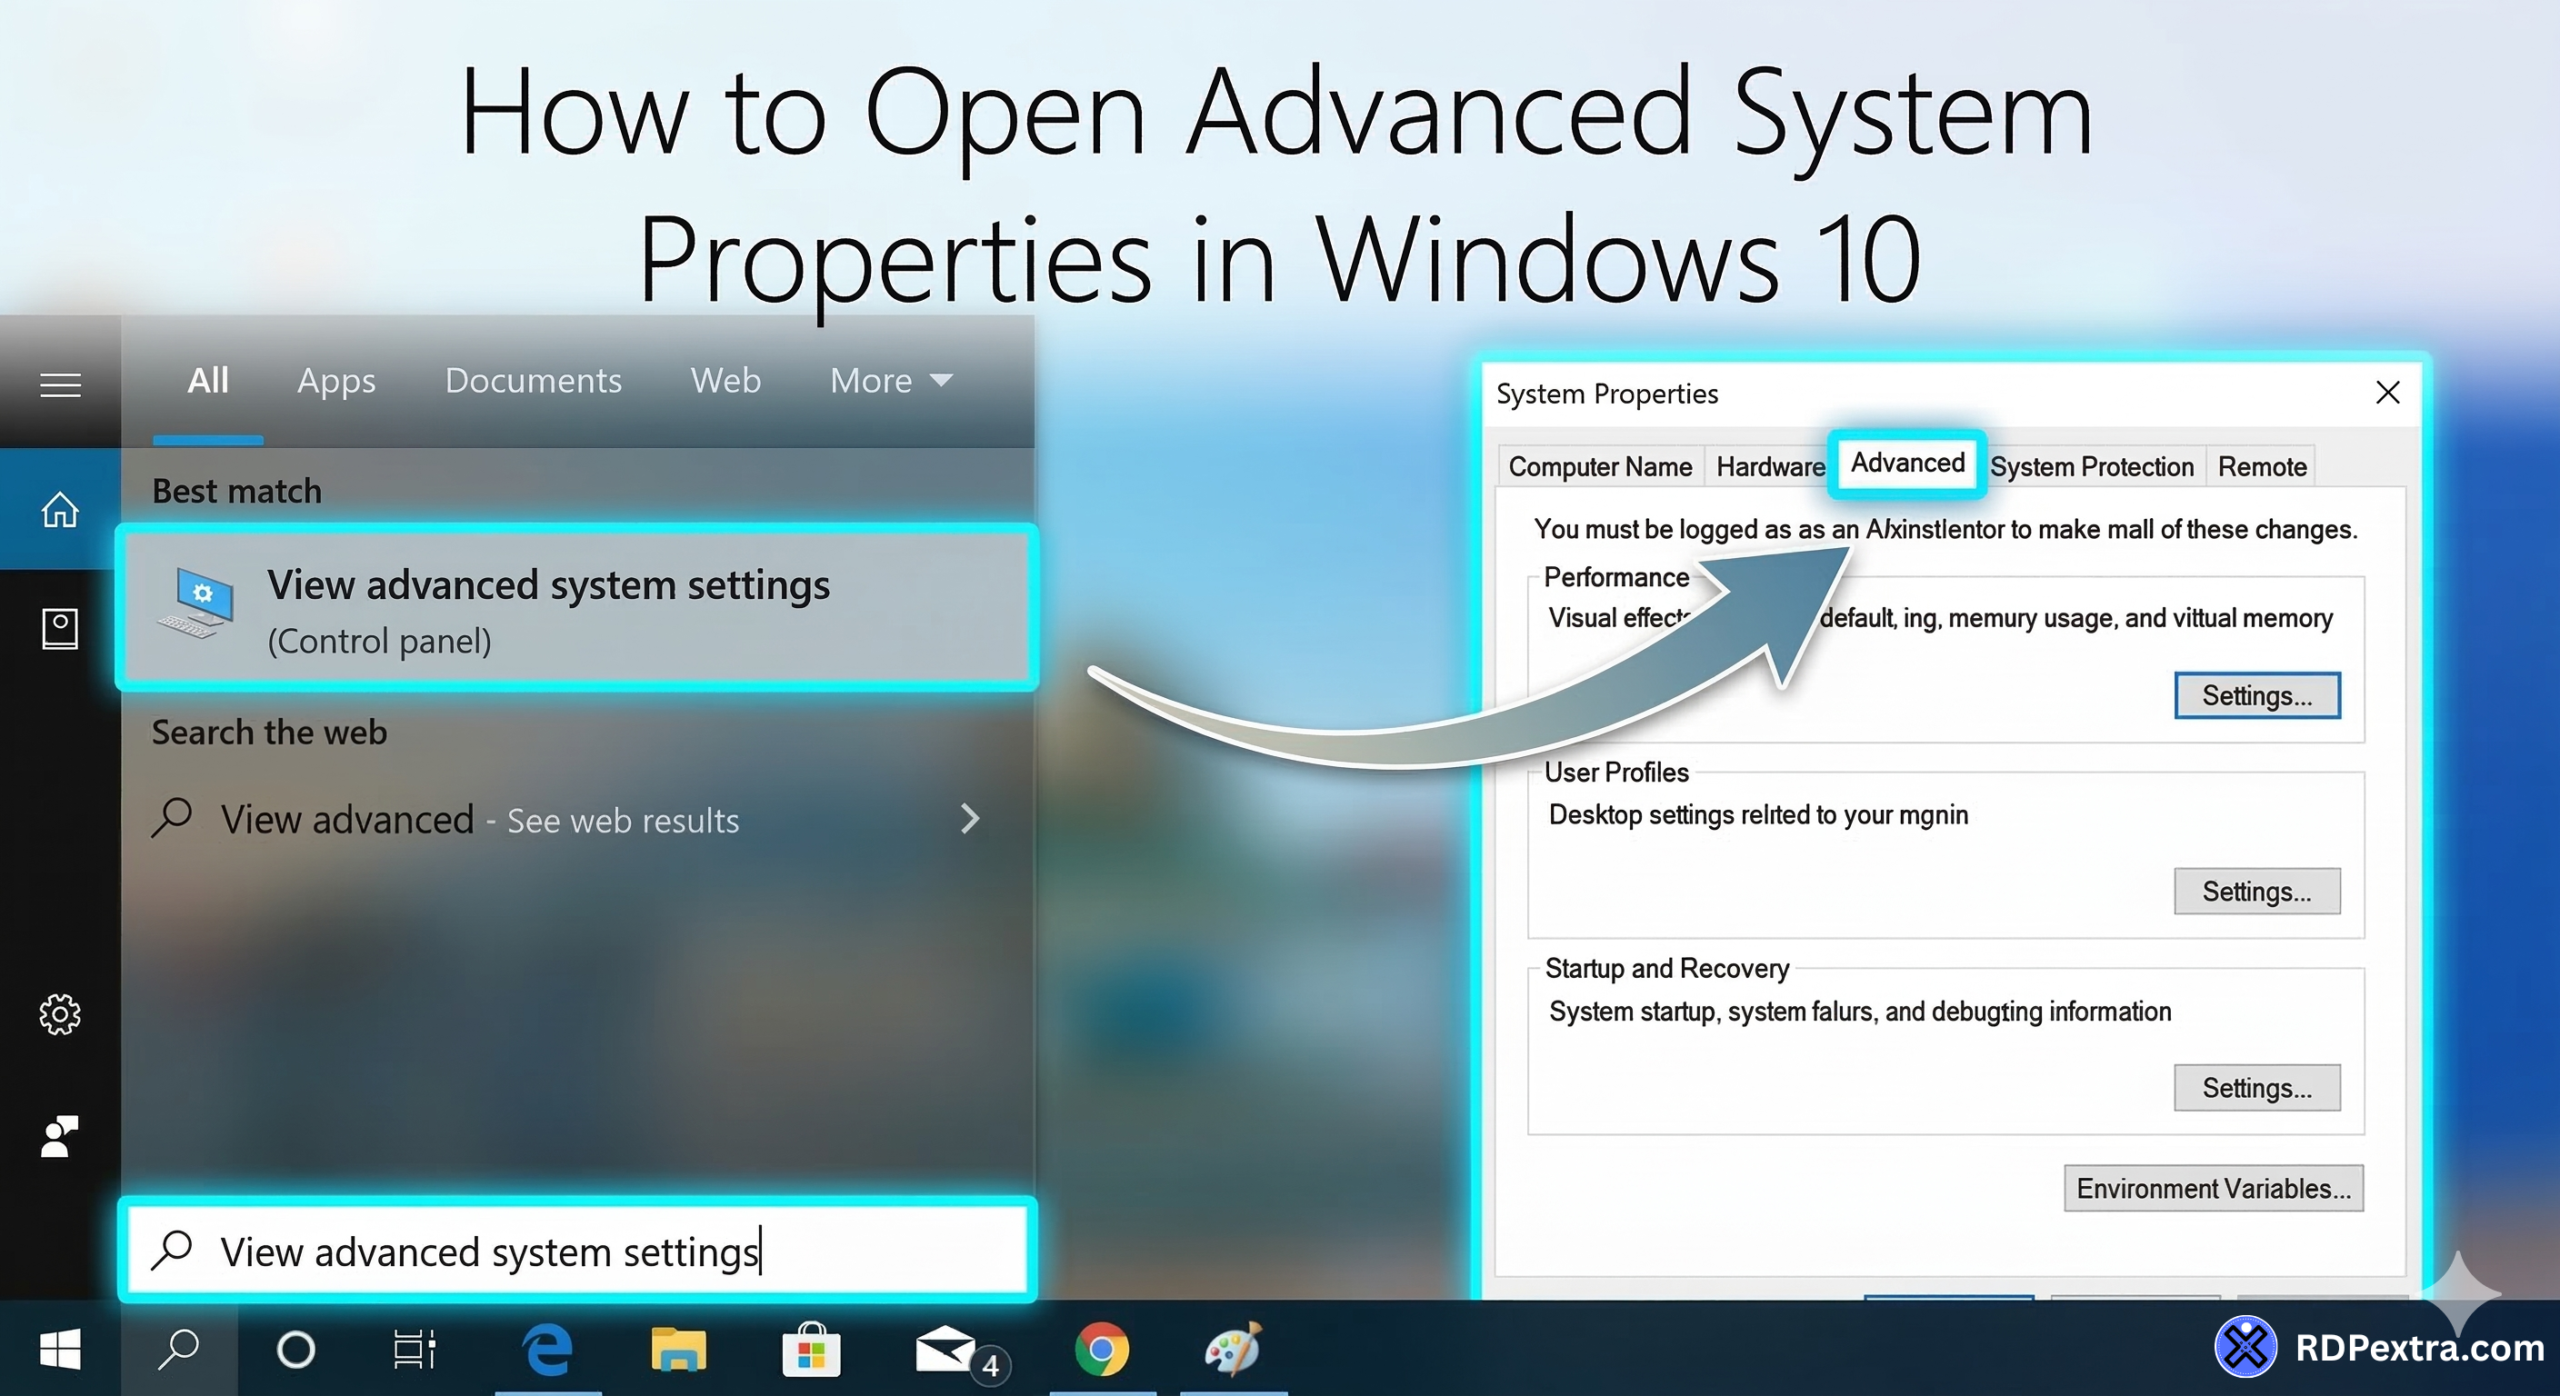Expand the See web results arrow
This screenshot has width=2560, height=1396.
(968, 819)
